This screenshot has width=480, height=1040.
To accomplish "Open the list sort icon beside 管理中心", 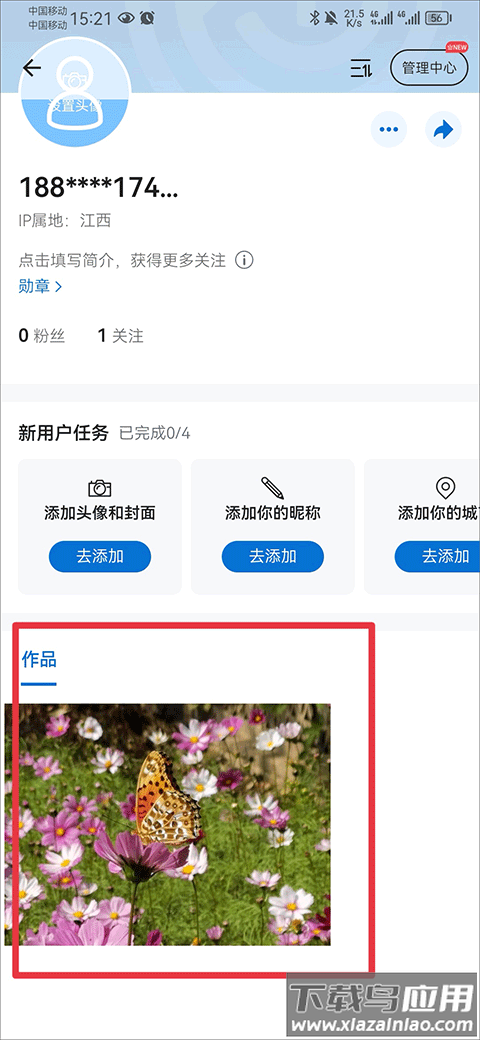I will (x=361, y=68).
